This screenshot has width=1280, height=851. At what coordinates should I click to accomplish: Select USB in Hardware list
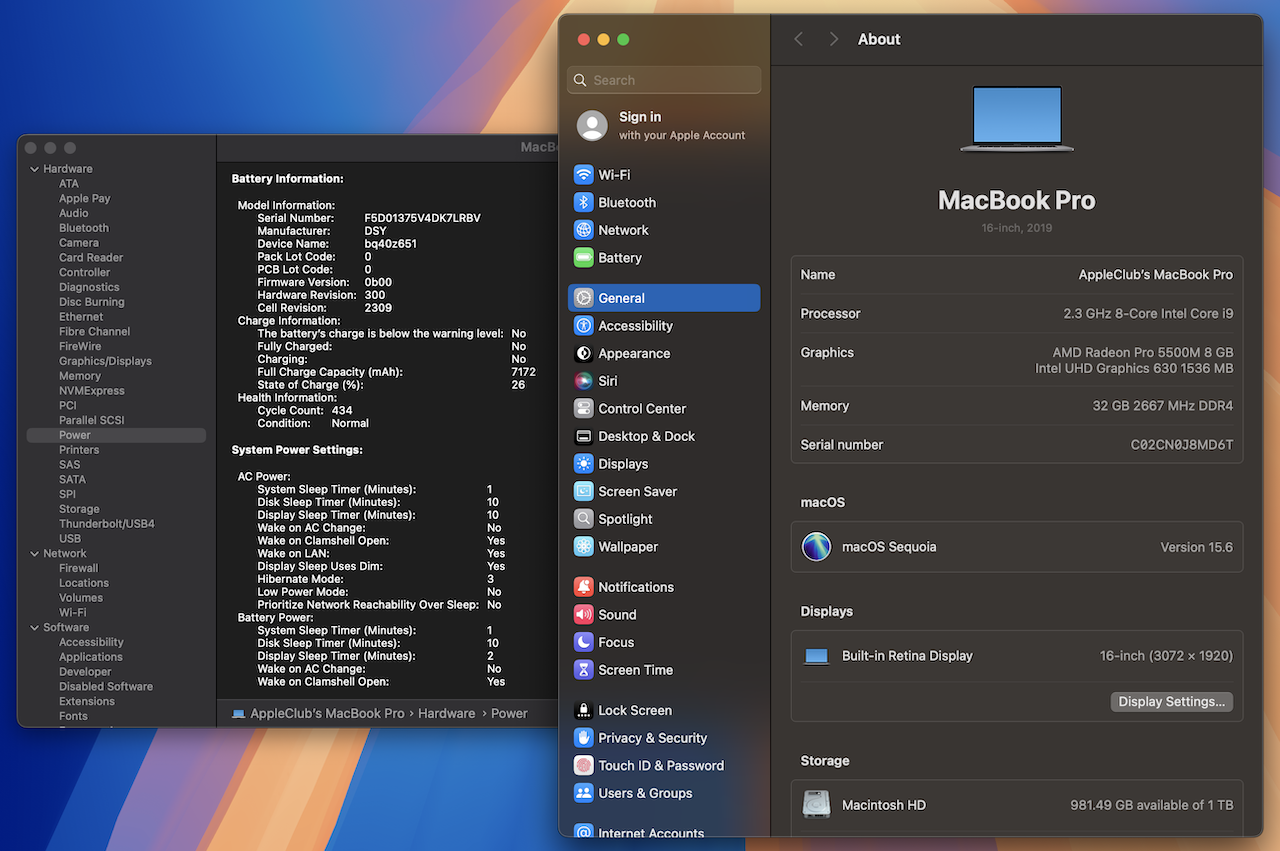pyautogui.click(x=70, y=539)
